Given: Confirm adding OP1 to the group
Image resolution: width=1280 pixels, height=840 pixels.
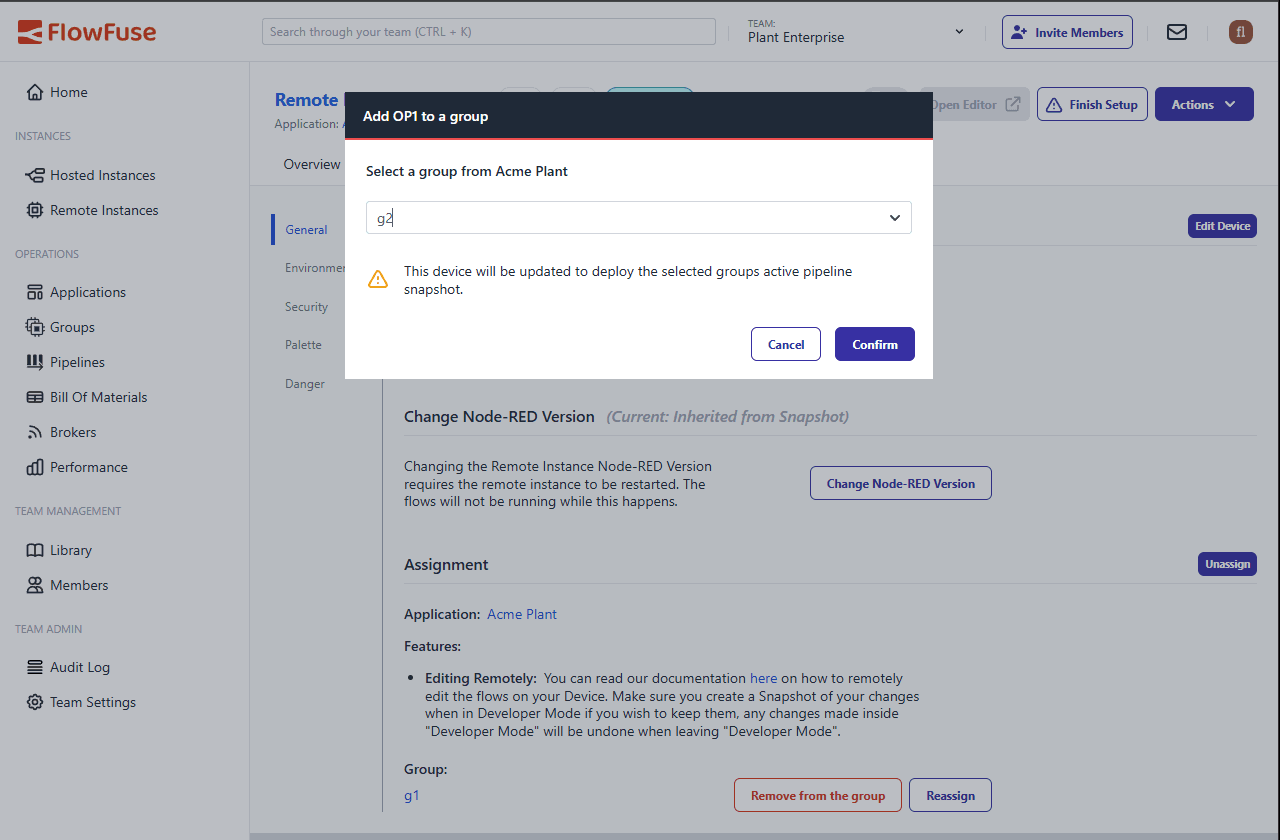Looking at the screenshot, I should pyautogui.click(x=874, y=343).
